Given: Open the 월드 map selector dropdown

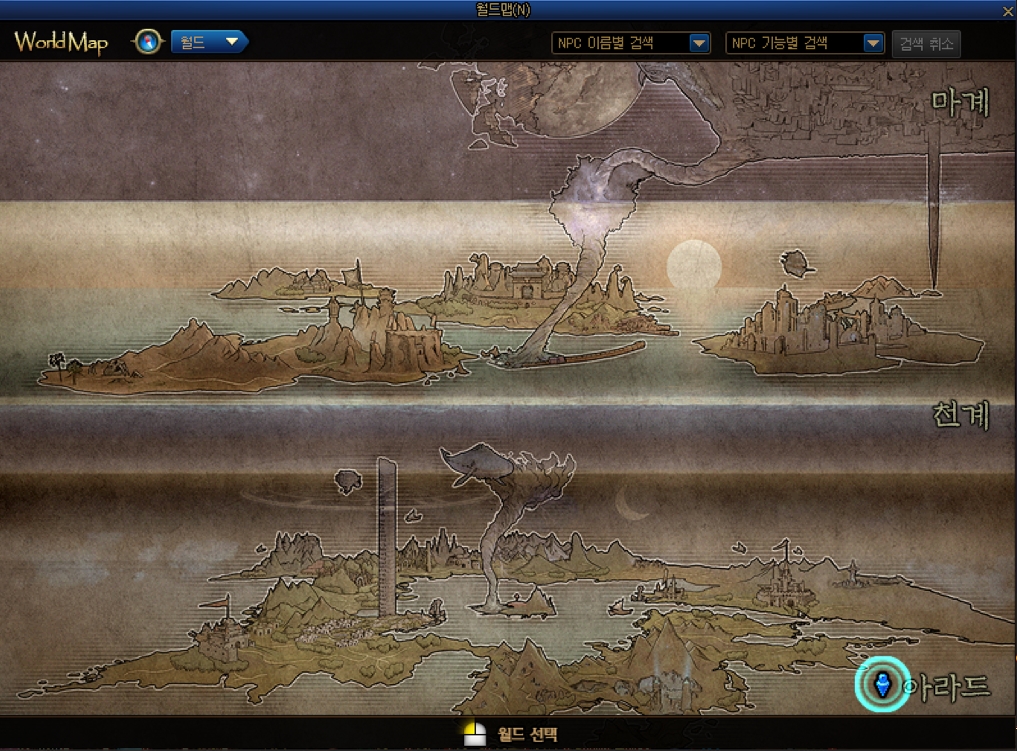Looking at the screenshot, I should tap(209, 42).
